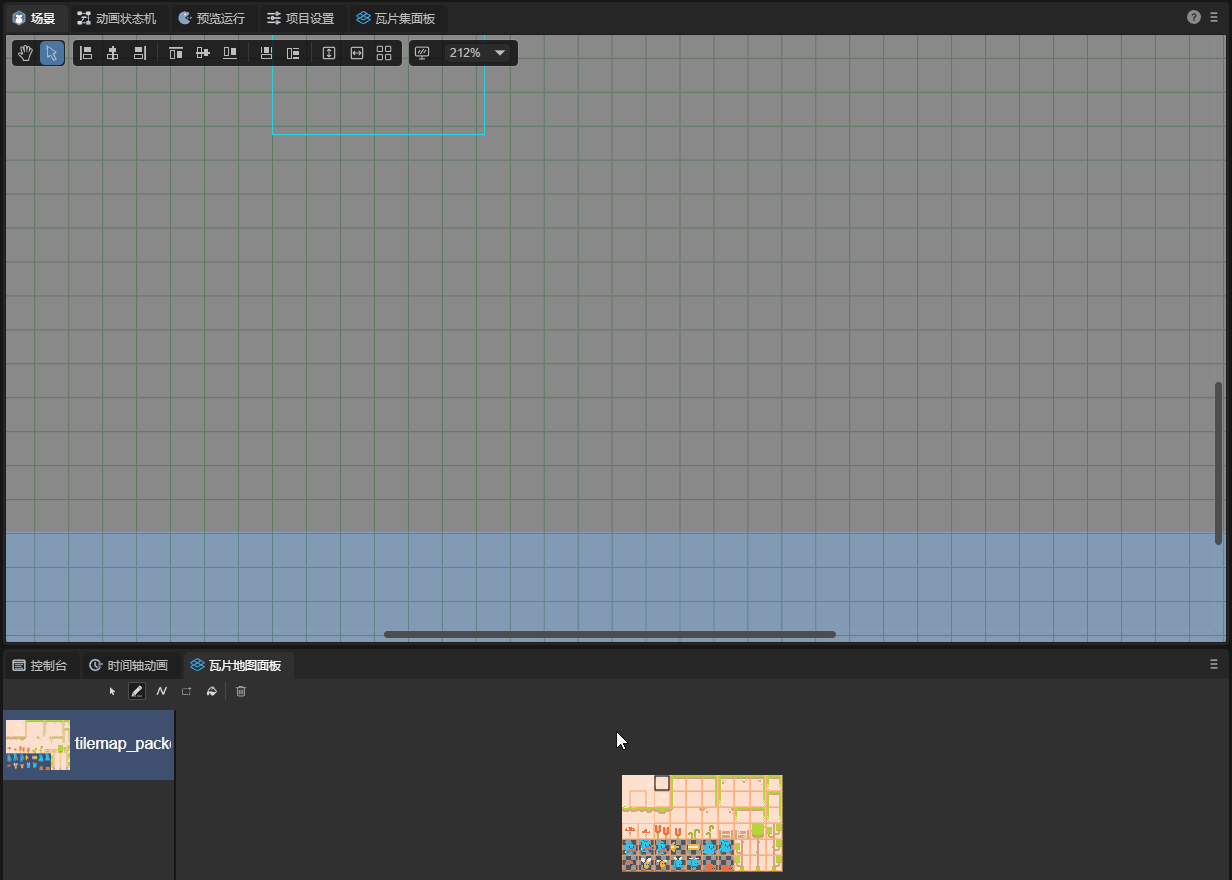The height and width of the screenshot is (880, 1232).
Task: Click the match width icon
Action: click(357, 53)
